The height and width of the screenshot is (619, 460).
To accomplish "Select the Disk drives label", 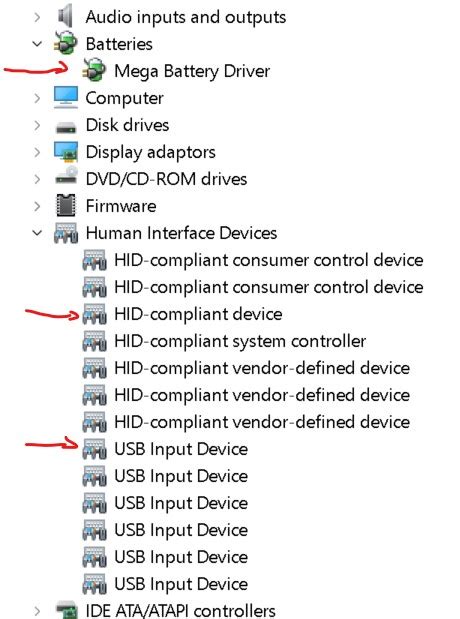I will click(x=127, y=125).
